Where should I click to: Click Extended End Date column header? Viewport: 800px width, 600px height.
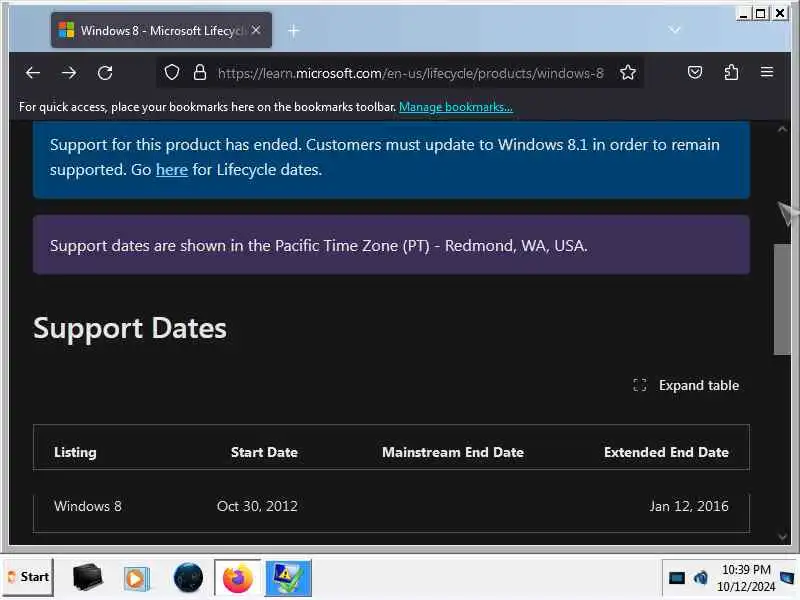pyautogui.click(x=666, y=452)
